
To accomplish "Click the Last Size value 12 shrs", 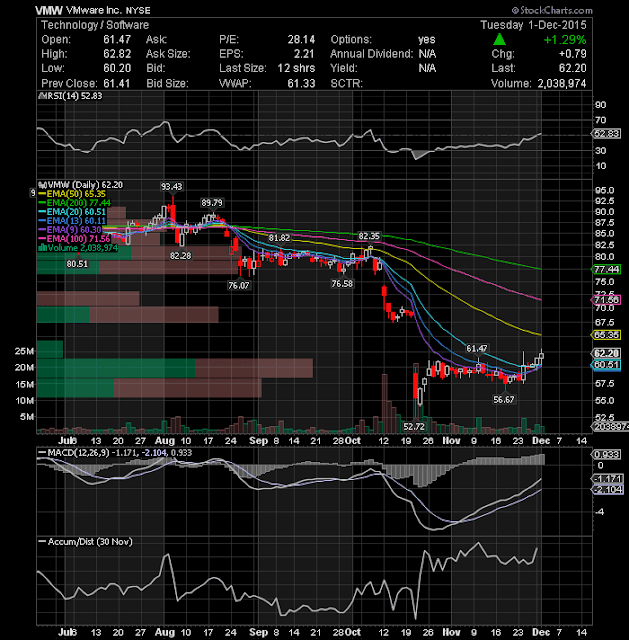I will [296, 68].
